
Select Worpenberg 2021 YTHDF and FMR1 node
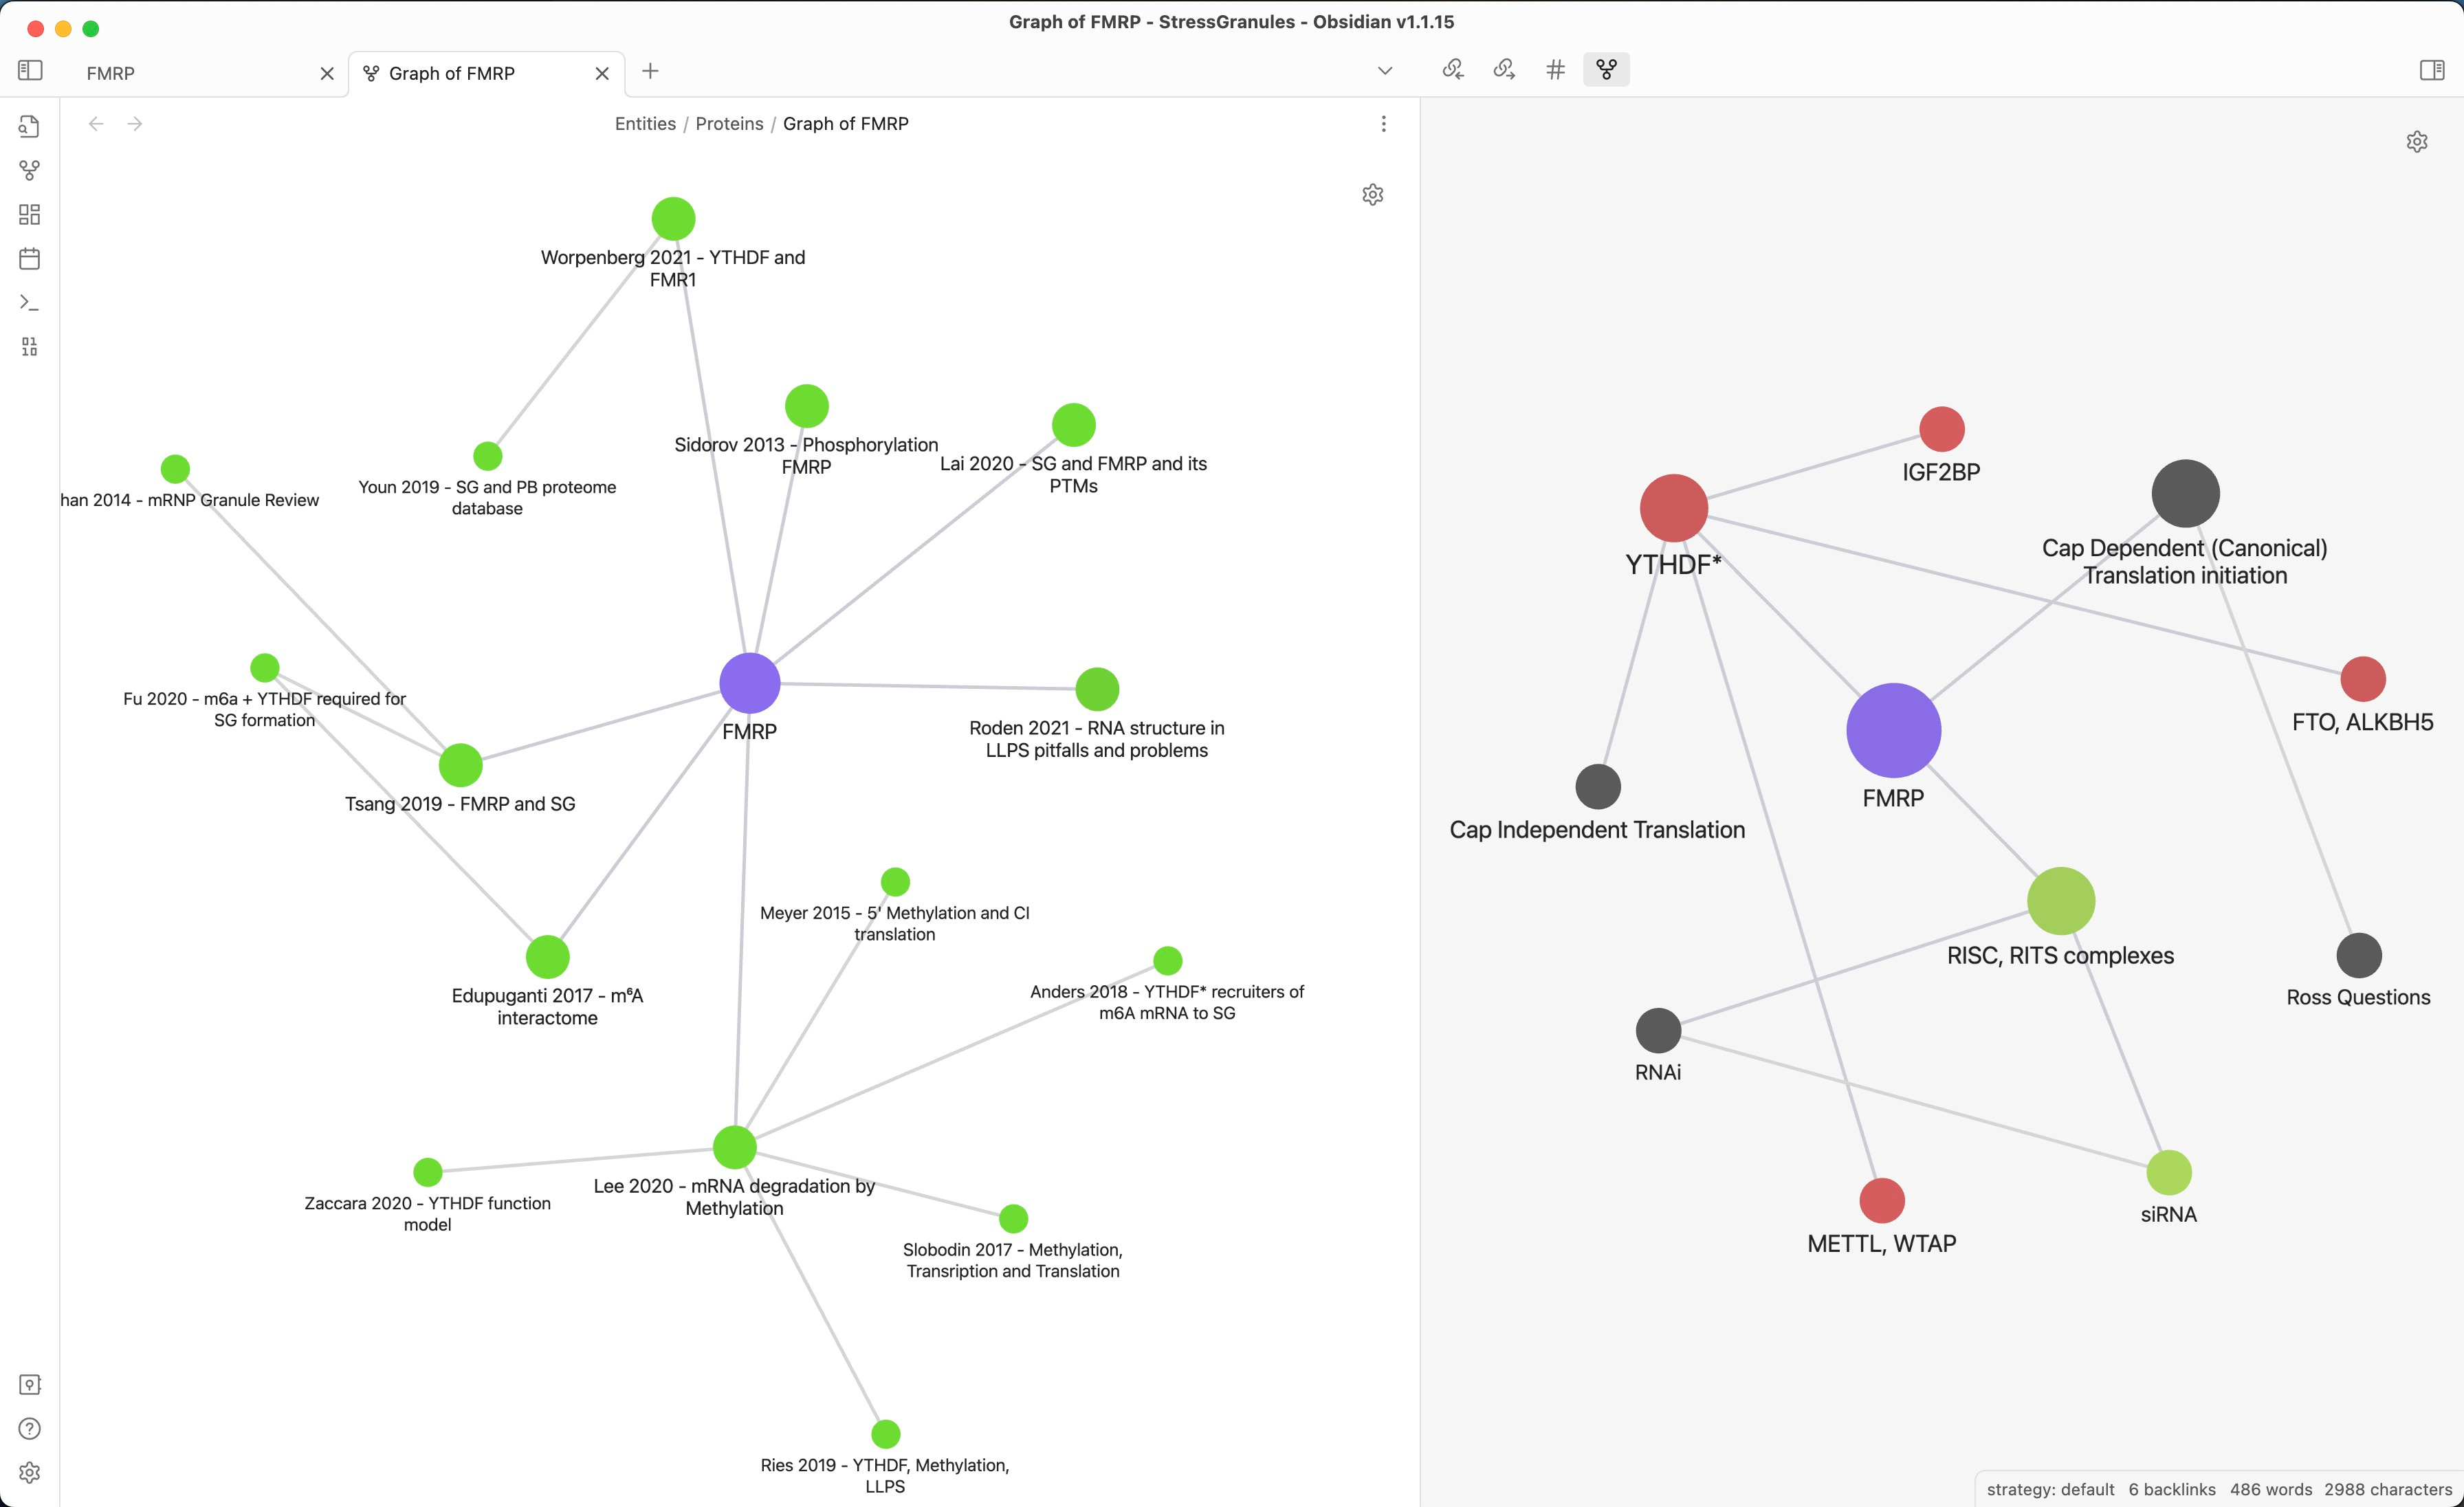click(x=673, y=219)
